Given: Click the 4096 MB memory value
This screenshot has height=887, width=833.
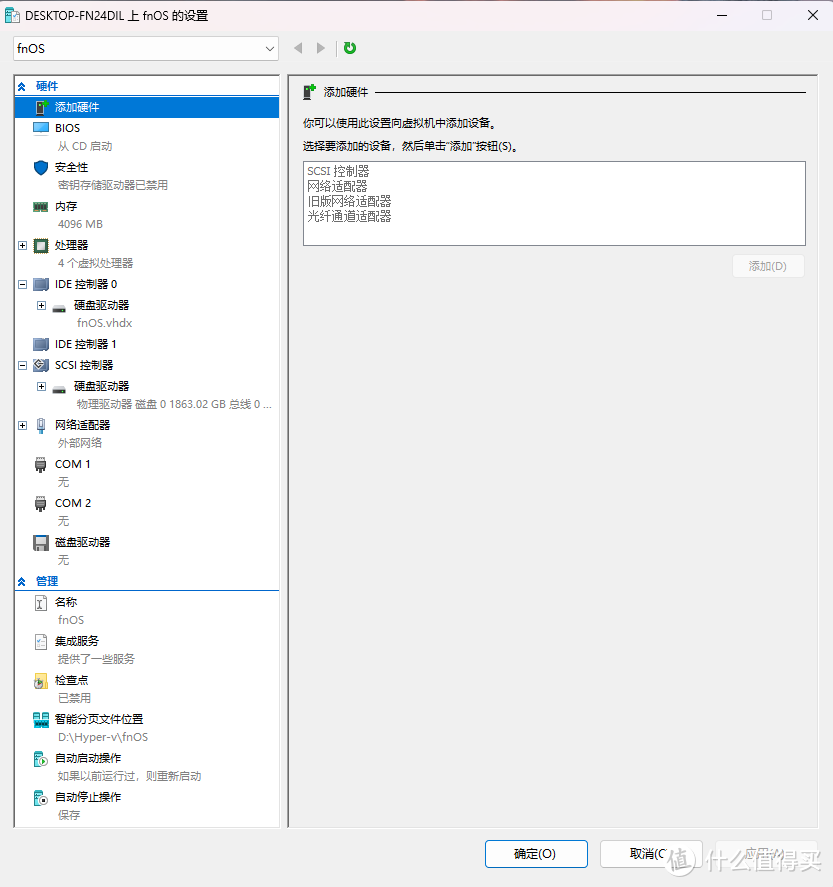Looking at the screenshot, I should [80, 224].
